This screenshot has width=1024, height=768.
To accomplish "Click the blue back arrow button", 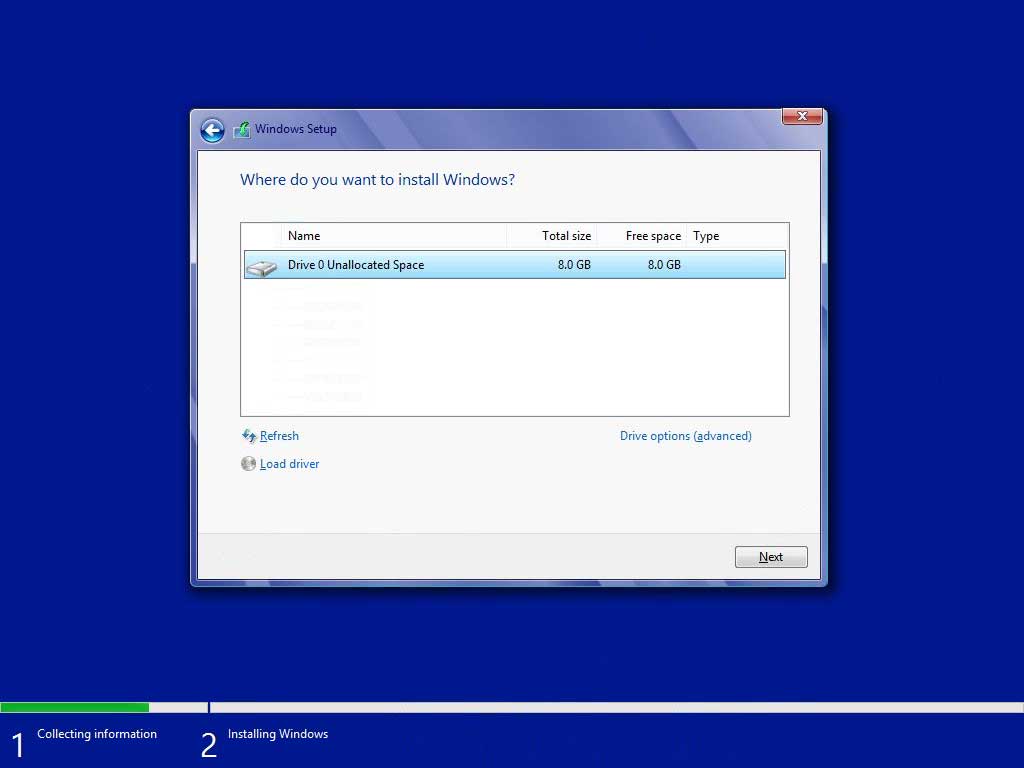I will click(x=212, y=131).
